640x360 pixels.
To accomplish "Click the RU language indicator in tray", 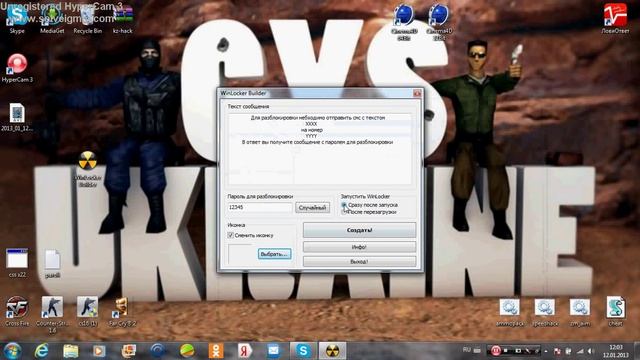I will (467, 350).
